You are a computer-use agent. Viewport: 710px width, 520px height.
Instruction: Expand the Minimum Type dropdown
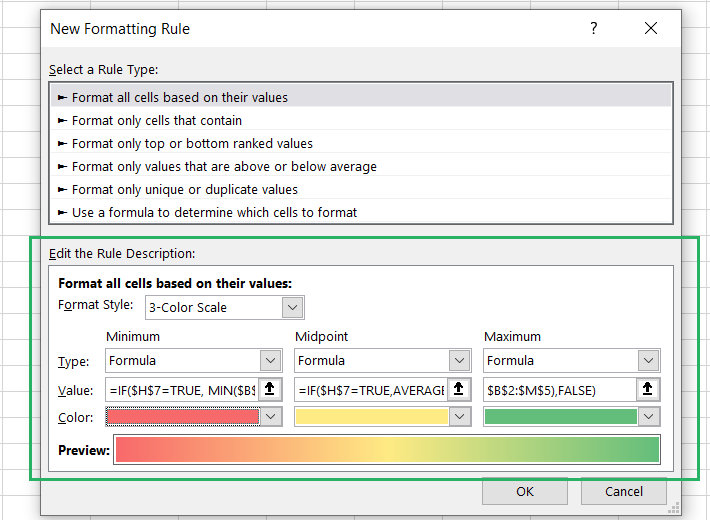tap(271, 361)
